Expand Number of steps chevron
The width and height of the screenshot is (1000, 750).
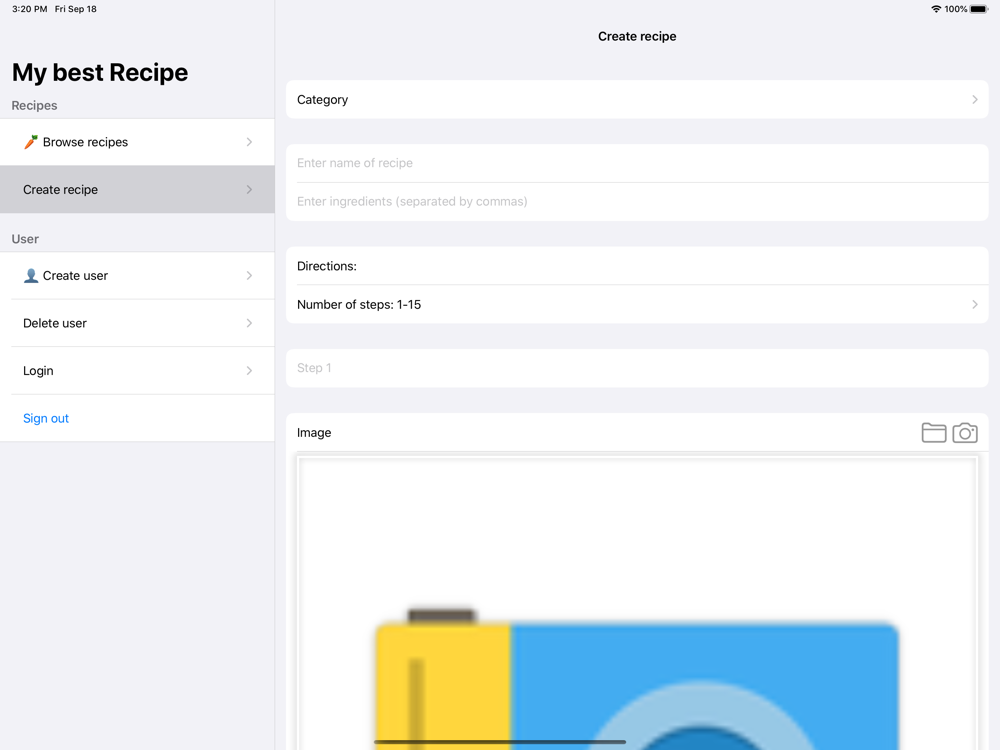(974, 304)
